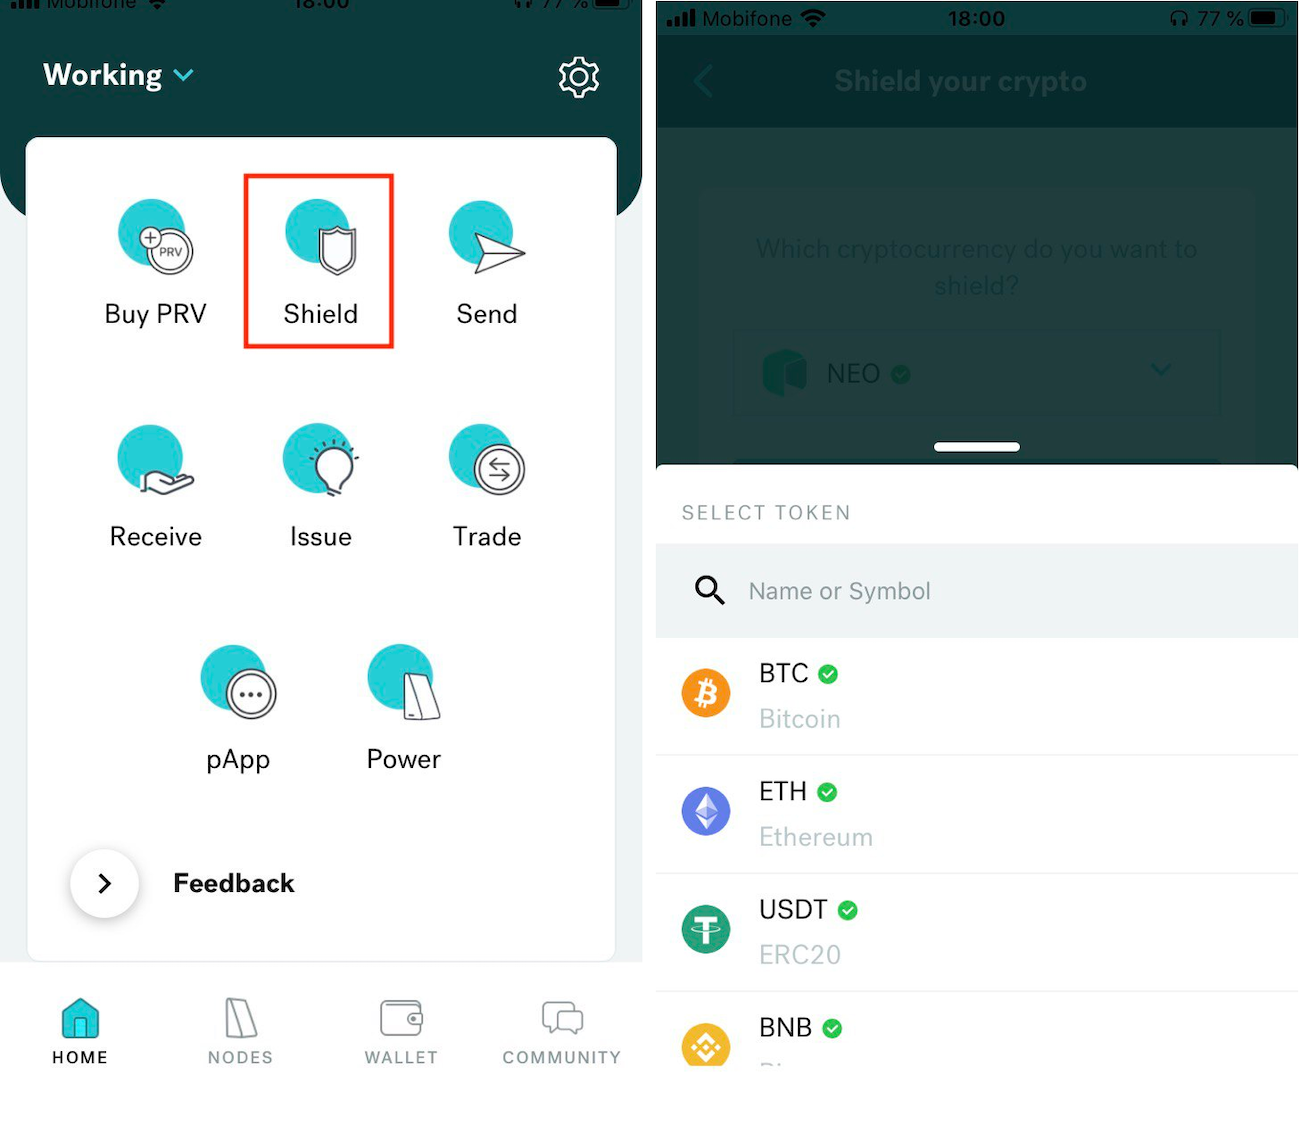Expand Feedback with the arrow button

[104, 883]
